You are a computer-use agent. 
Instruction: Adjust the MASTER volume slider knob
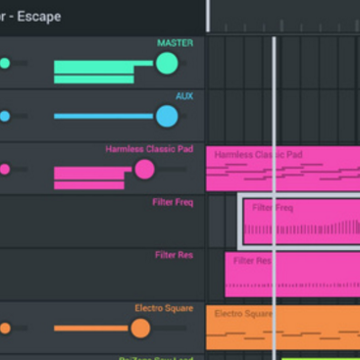click(167, 63)
